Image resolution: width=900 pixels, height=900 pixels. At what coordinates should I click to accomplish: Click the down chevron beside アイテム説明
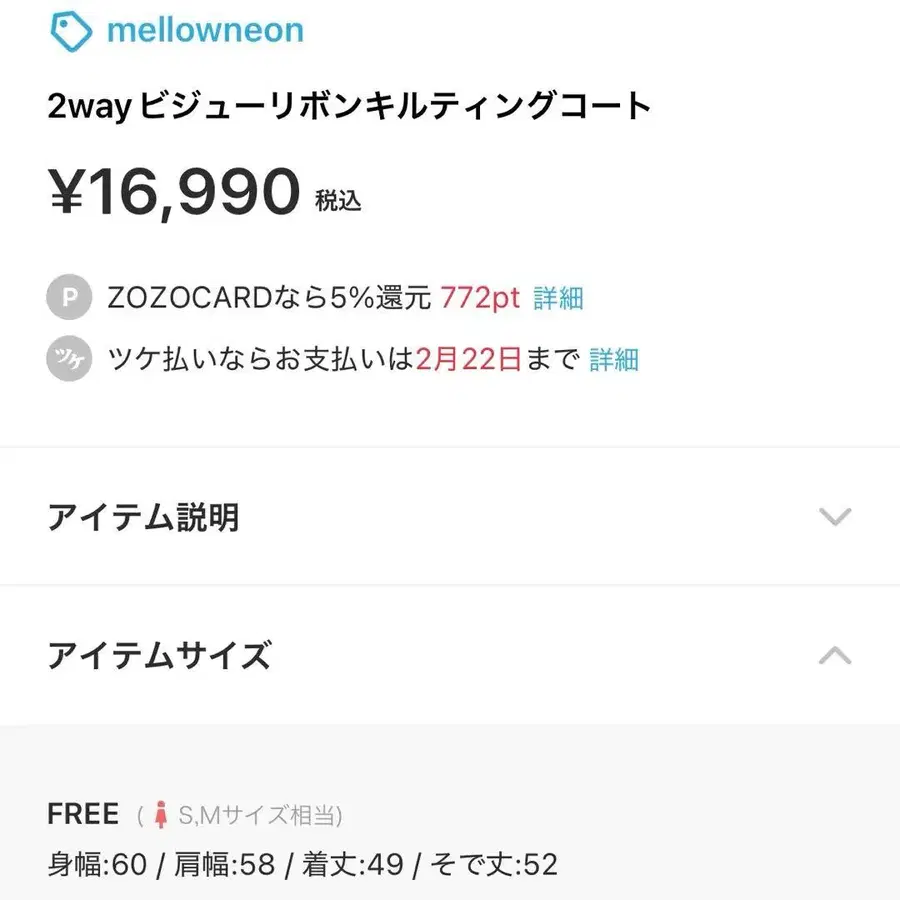(x=834, y=518)
